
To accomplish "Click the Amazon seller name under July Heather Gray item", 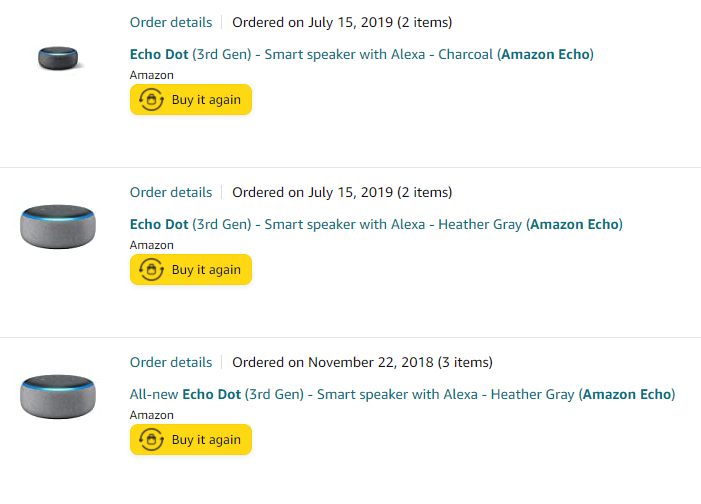I will 152,245.
